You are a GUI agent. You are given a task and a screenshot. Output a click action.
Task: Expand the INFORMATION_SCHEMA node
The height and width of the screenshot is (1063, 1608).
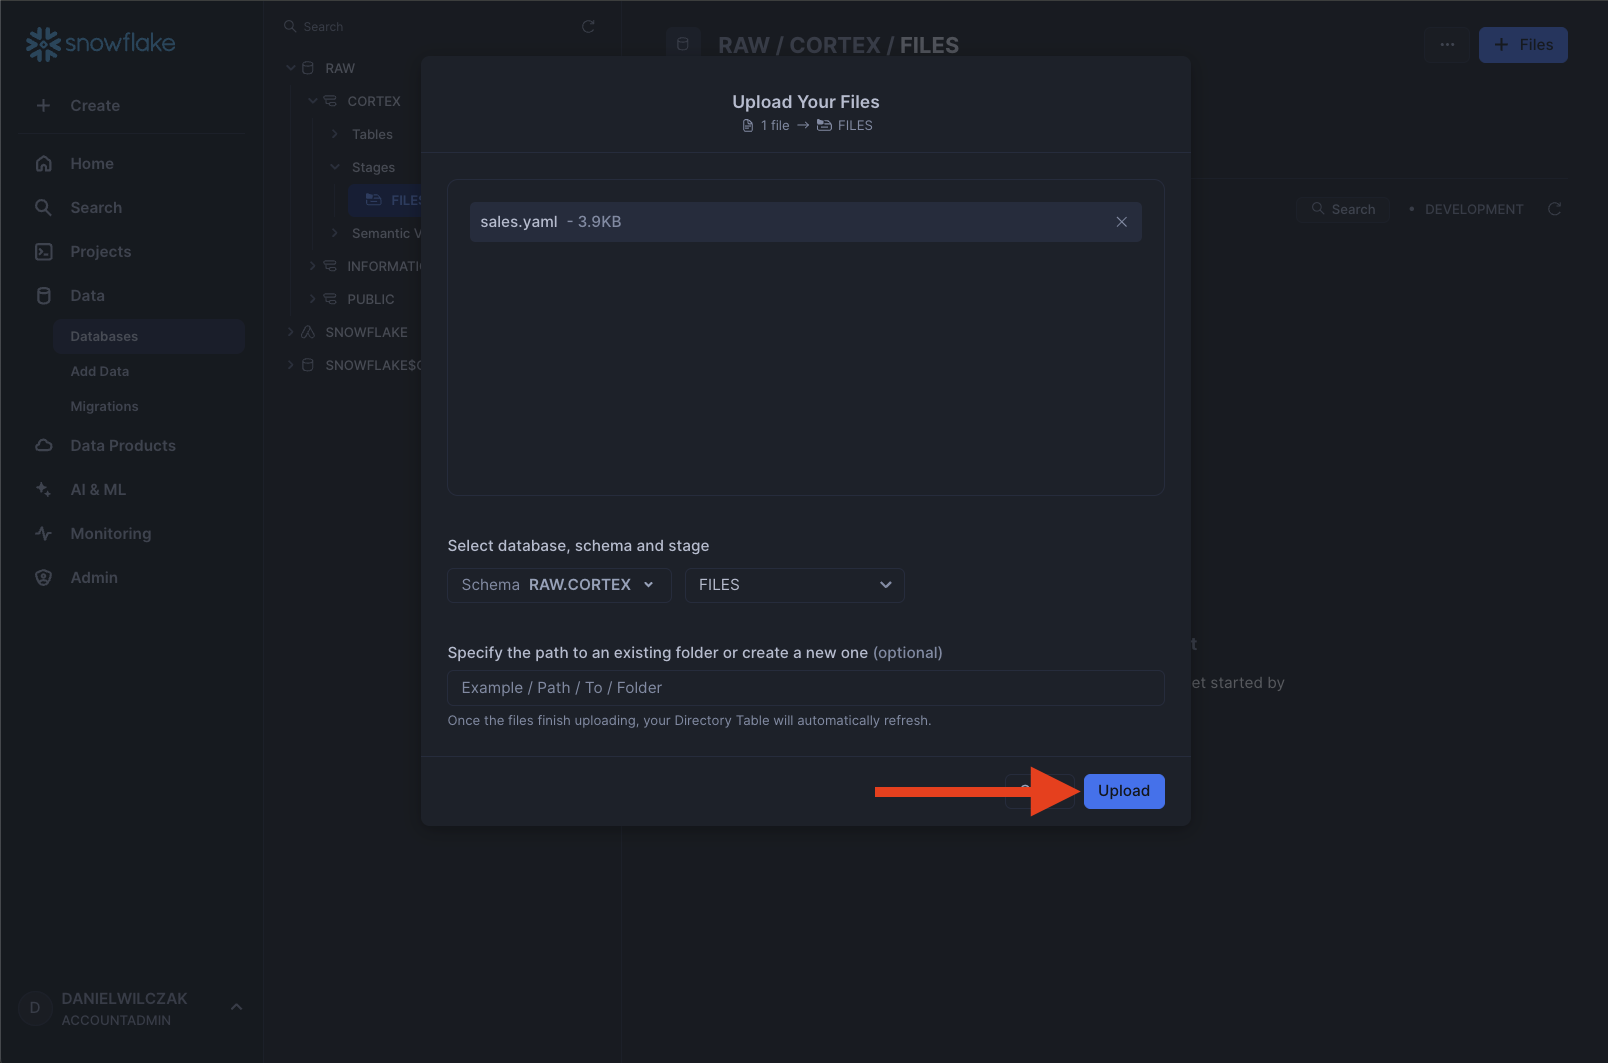click(x=313, y=266)
